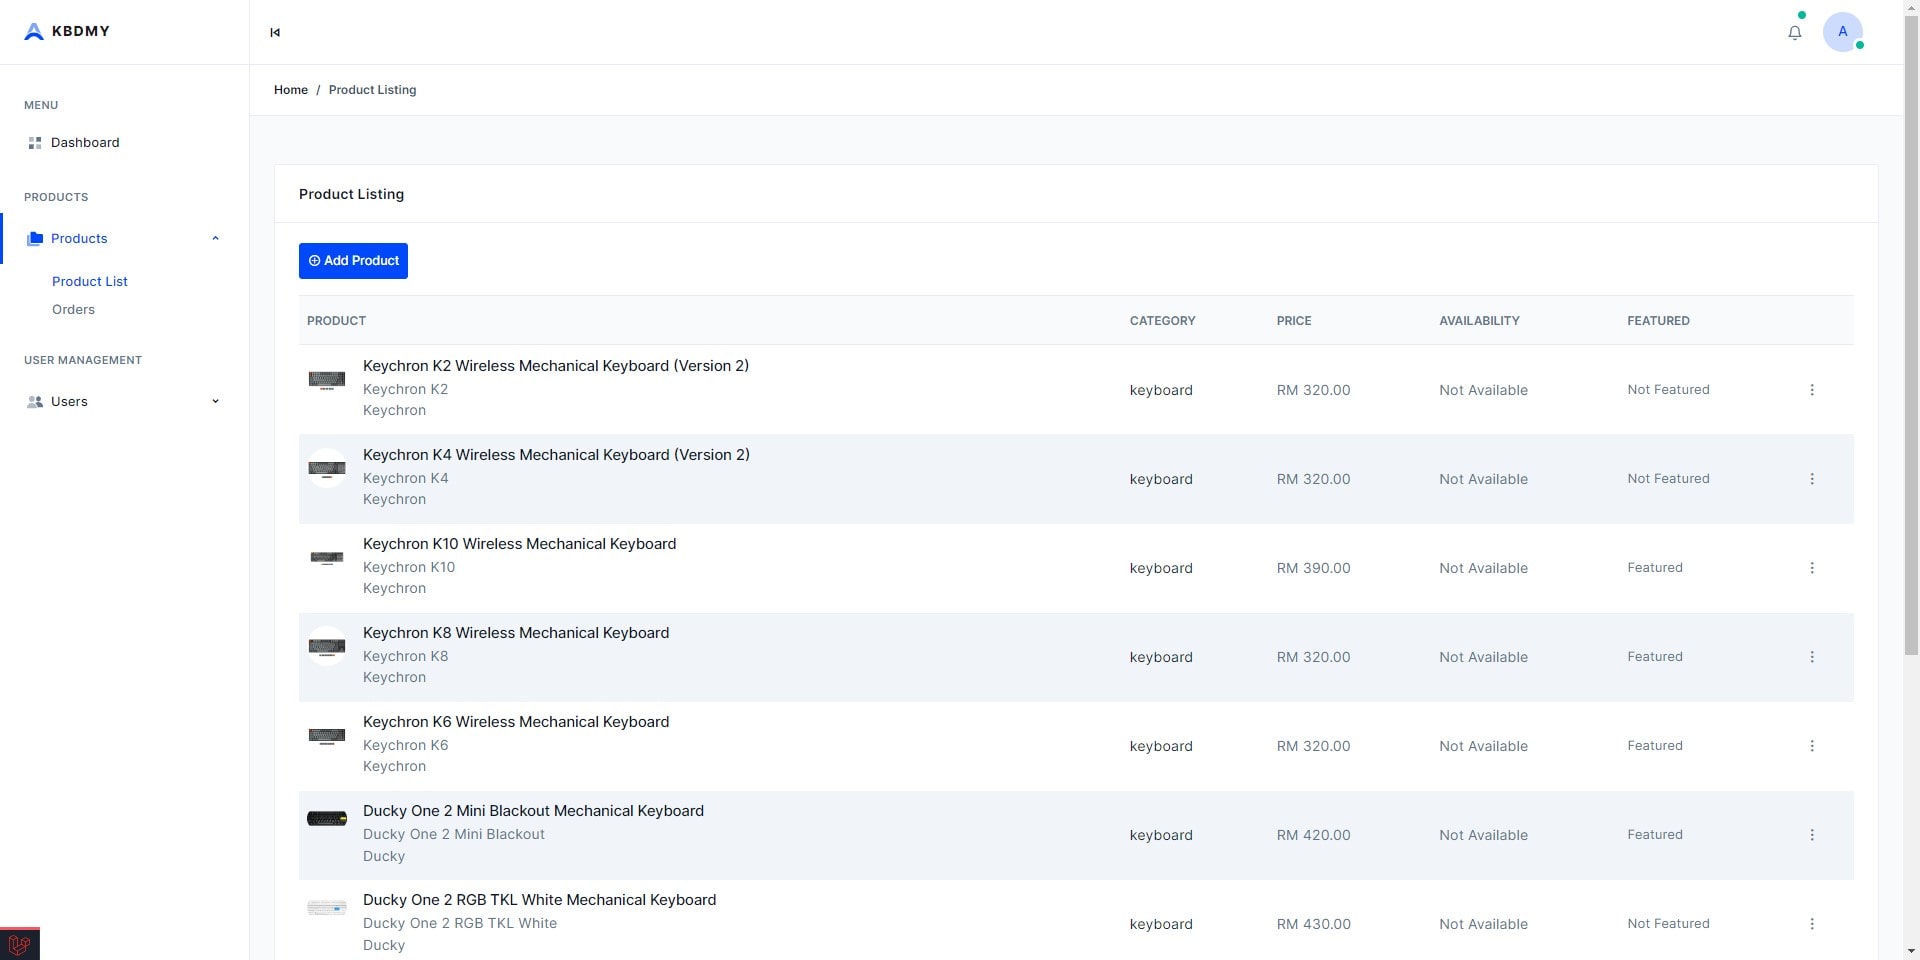Select Products in the sidebar

[79, 239]
